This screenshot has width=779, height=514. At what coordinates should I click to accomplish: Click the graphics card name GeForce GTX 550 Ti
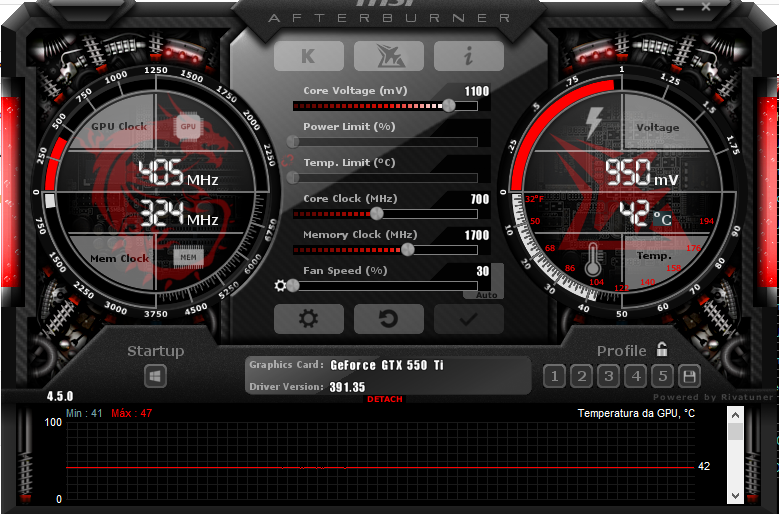tap(387, 365)
